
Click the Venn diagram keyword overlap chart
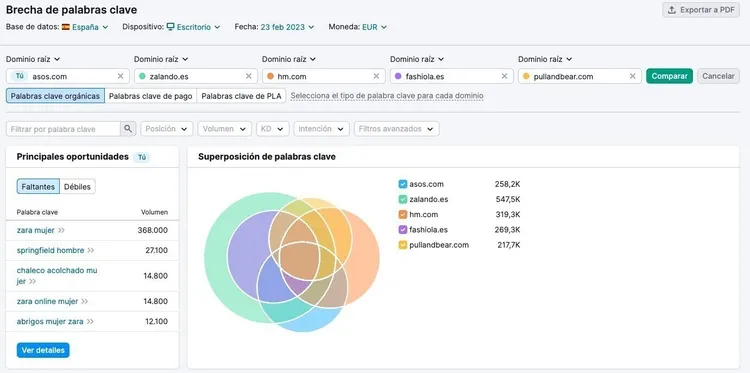point(292,262)
